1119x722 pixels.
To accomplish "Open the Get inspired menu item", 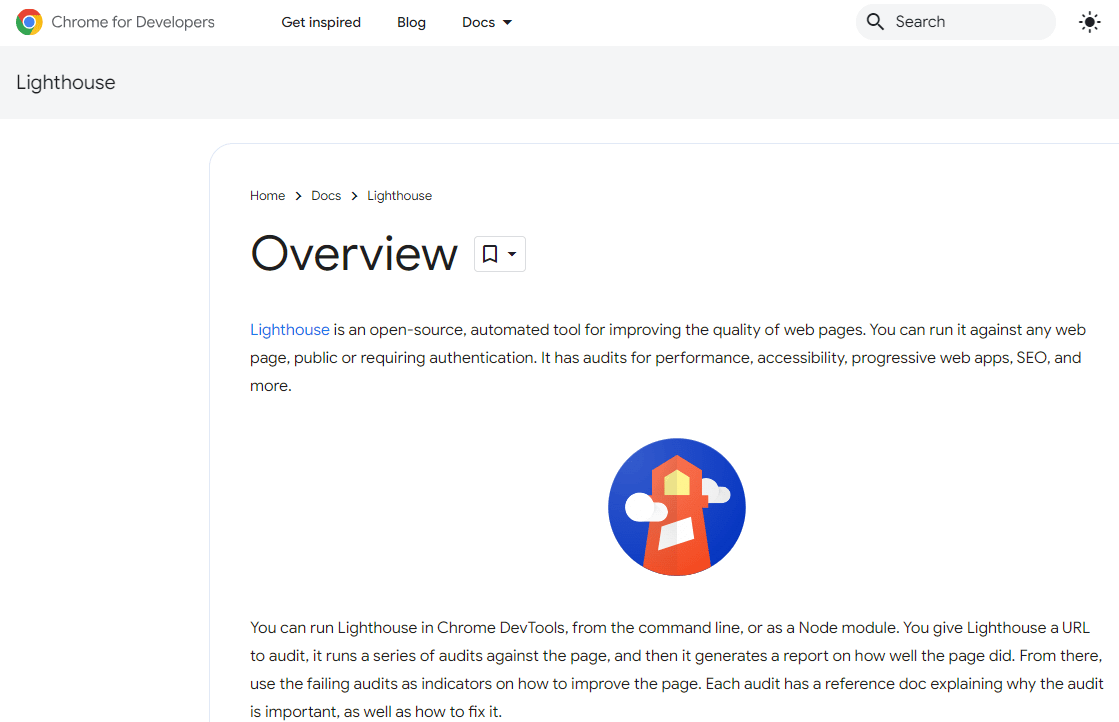I will click(x=321, y=22).
